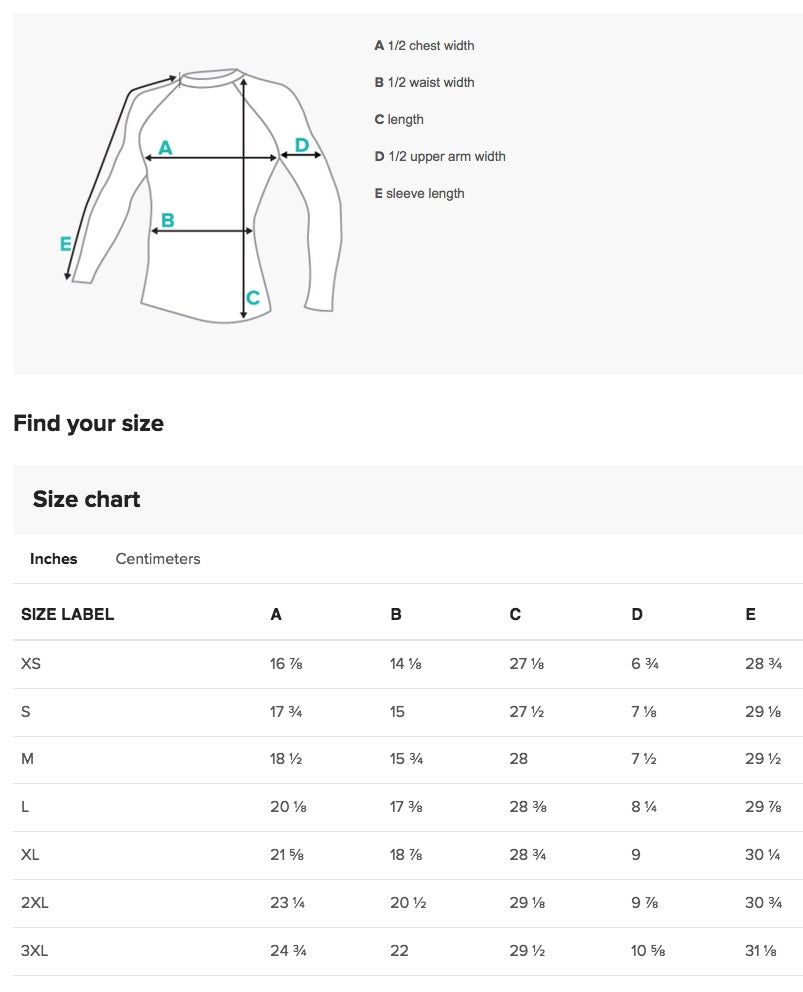The height and width of the screenshot is (992, 803).
Task: Click the teal E label beside the sleeve
Action: coord(66,243)
